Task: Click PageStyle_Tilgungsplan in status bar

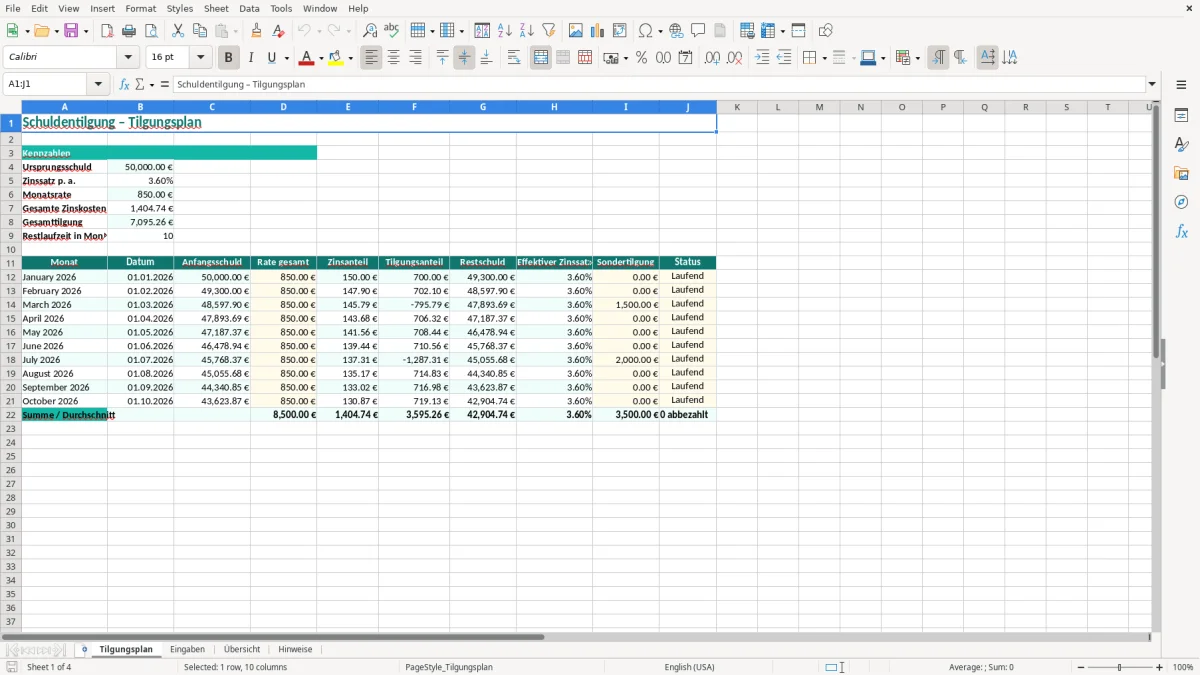Action: 449,667
